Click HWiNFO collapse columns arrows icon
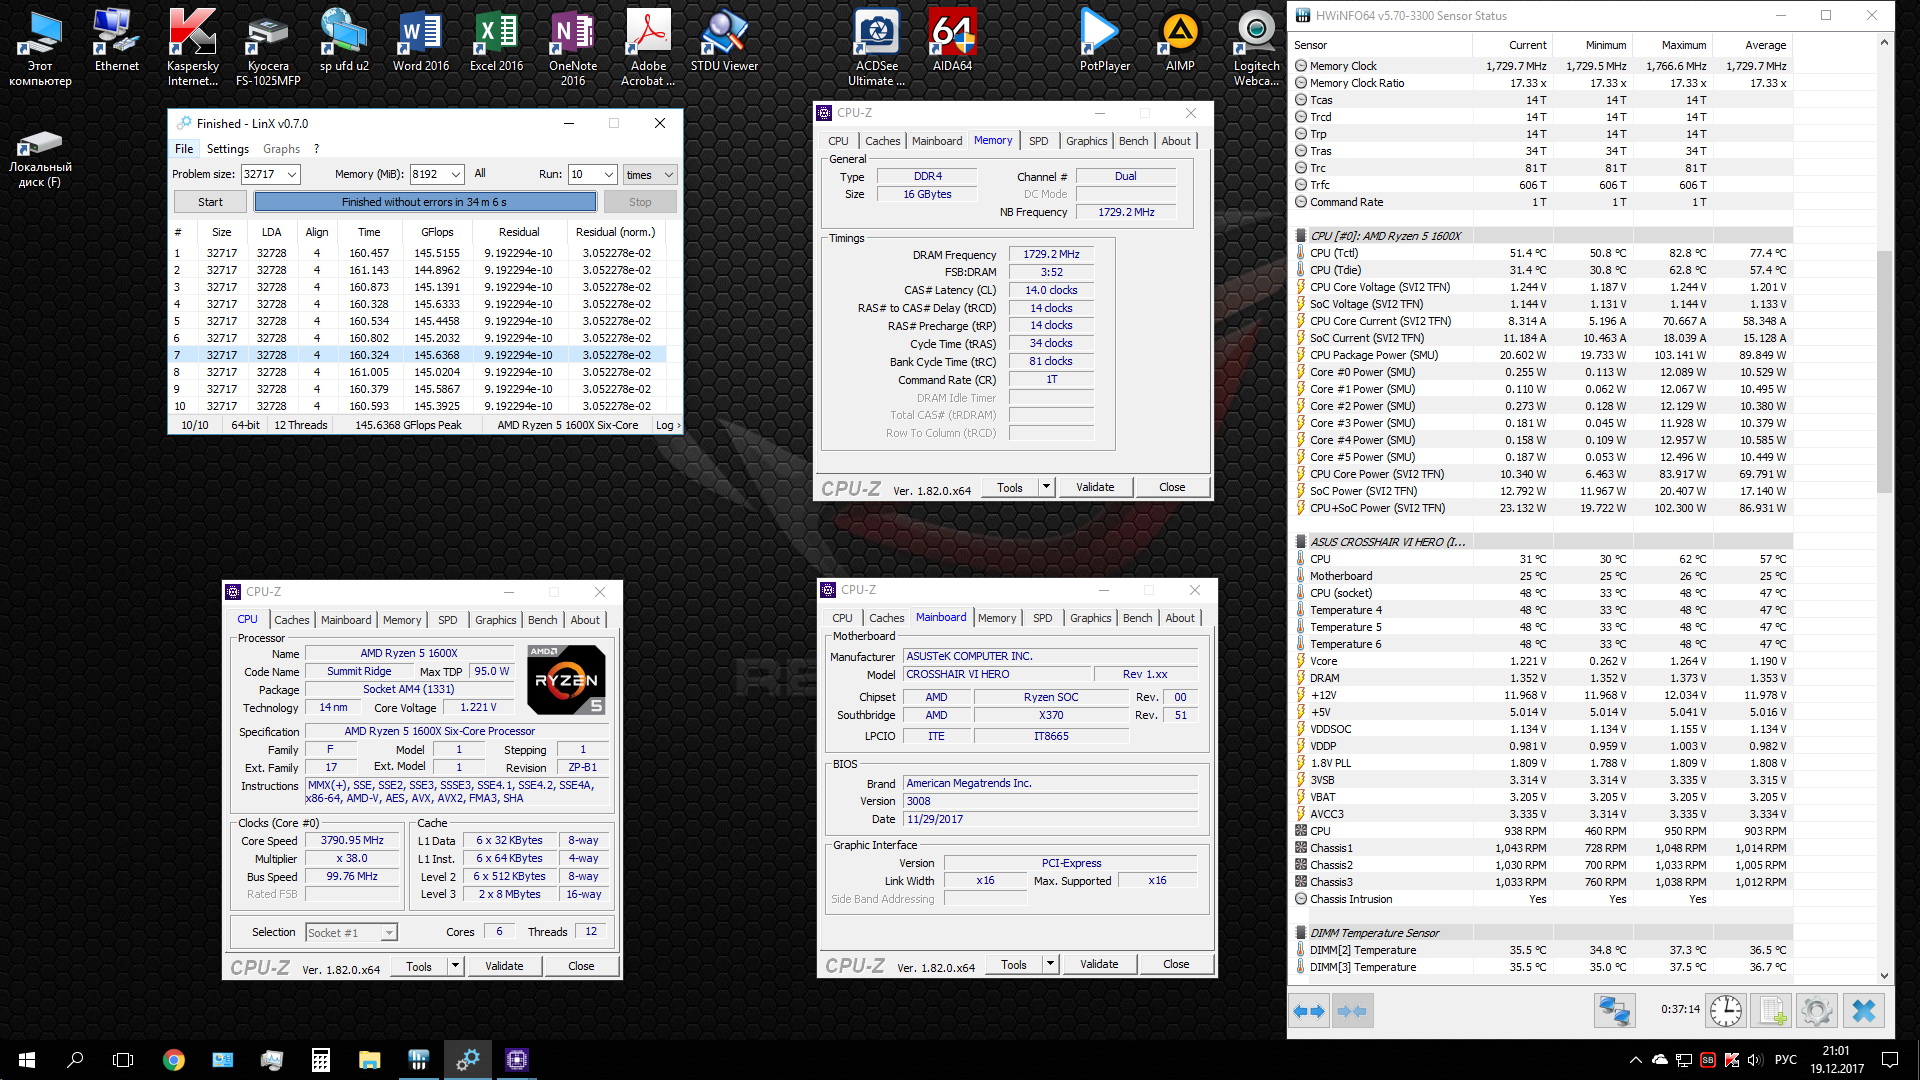The image size is (1920, 1080). 1351,1011
